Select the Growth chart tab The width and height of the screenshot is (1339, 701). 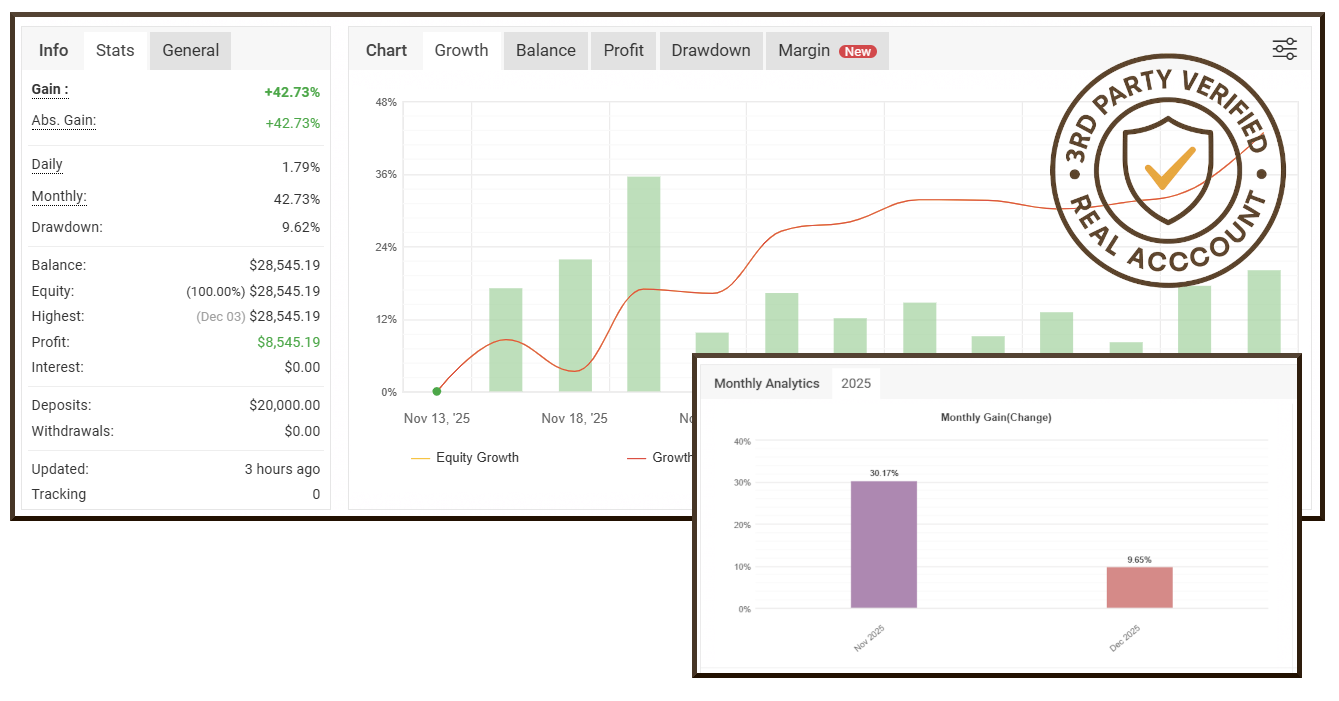coord(461,50)
